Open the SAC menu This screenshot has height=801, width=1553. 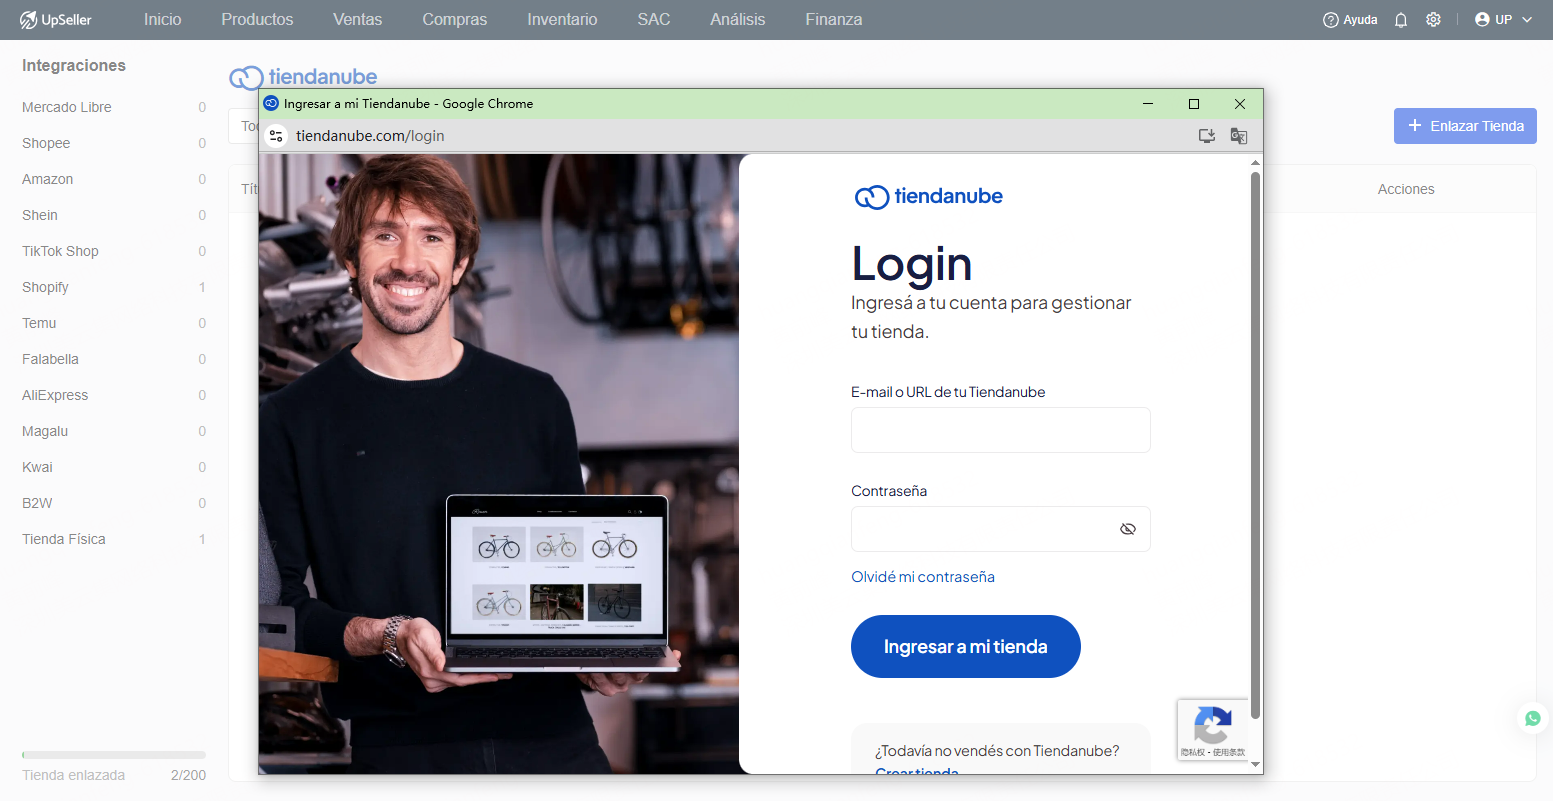click(654, 20)
